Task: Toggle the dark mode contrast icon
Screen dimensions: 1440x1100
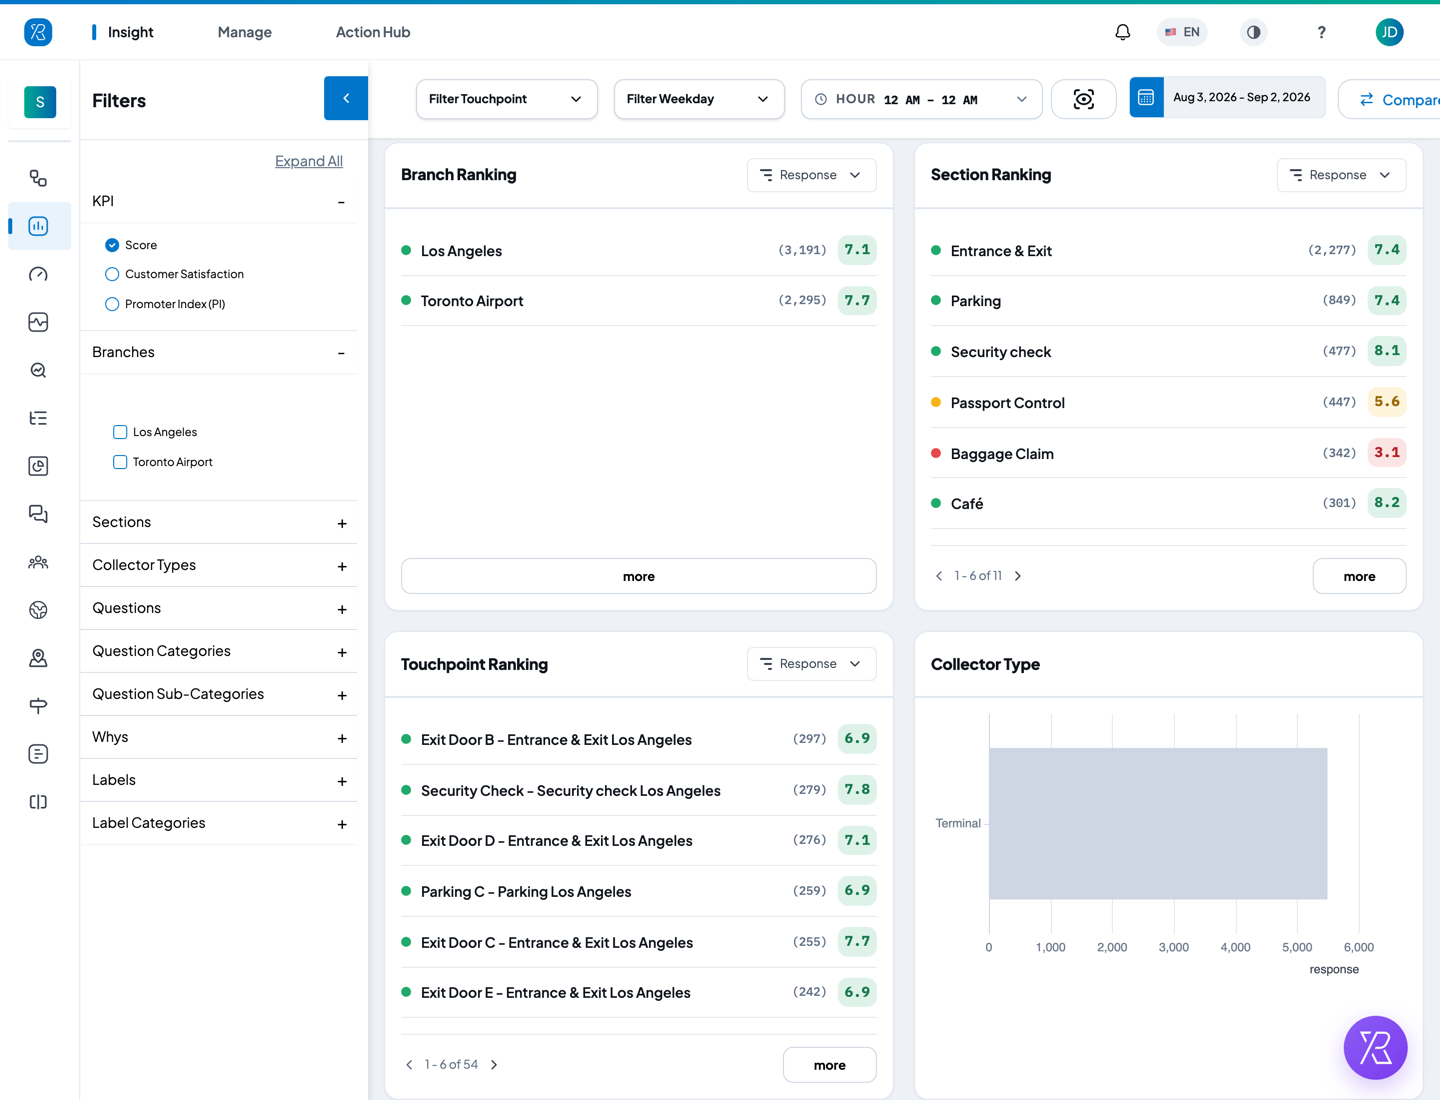Action: (x=1253, y=32)
